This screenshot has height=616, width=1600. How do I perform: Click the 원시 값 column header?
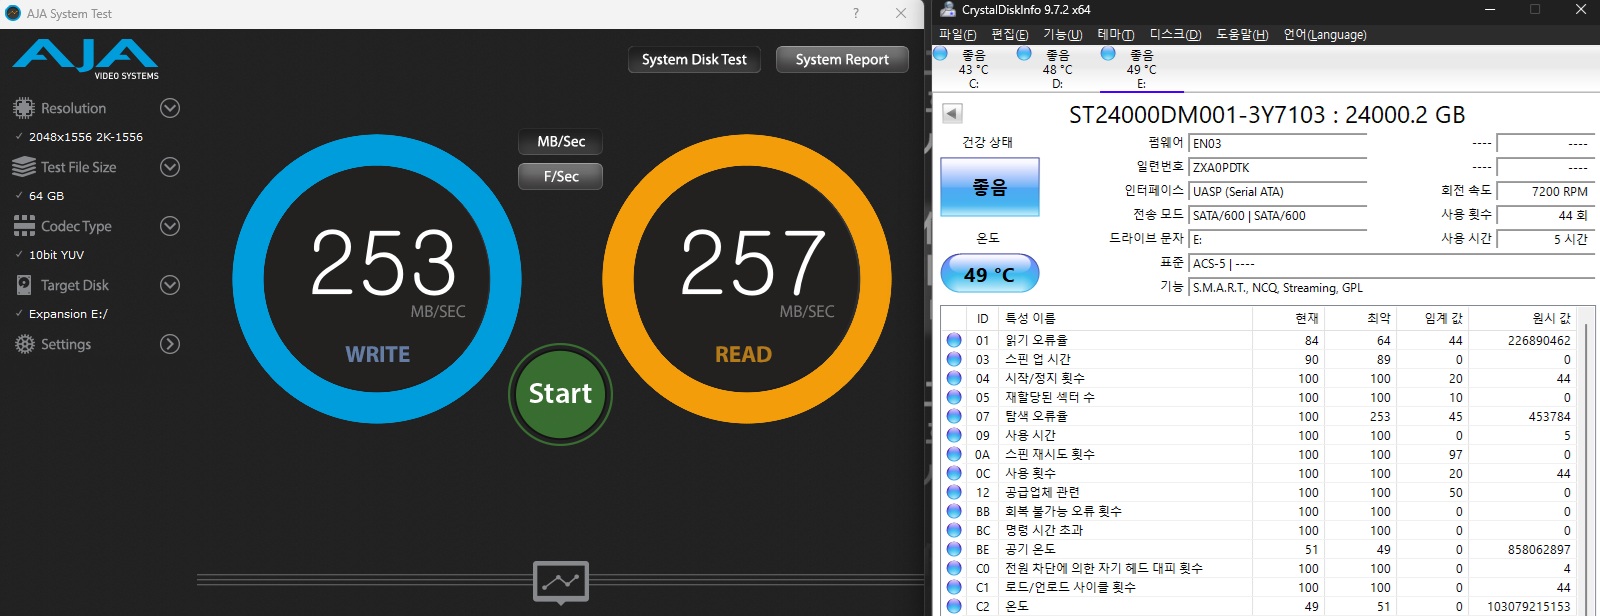pos(1523,318)
